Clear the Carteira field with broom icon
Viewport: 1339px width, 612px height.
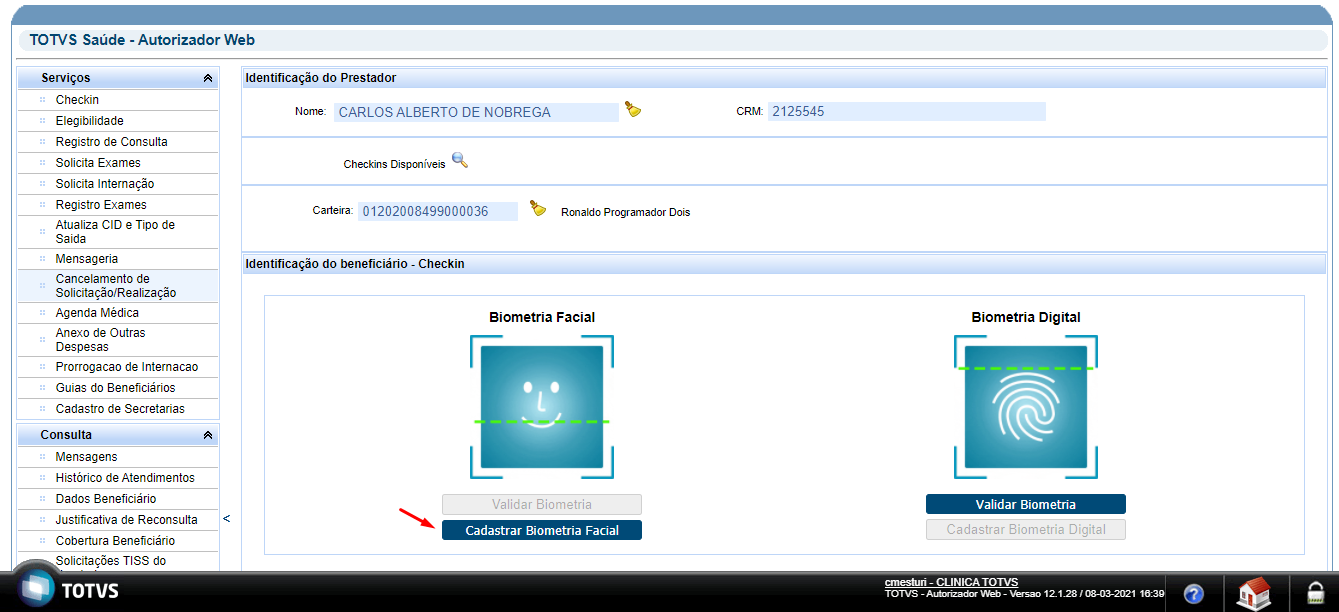coord(538,209)
